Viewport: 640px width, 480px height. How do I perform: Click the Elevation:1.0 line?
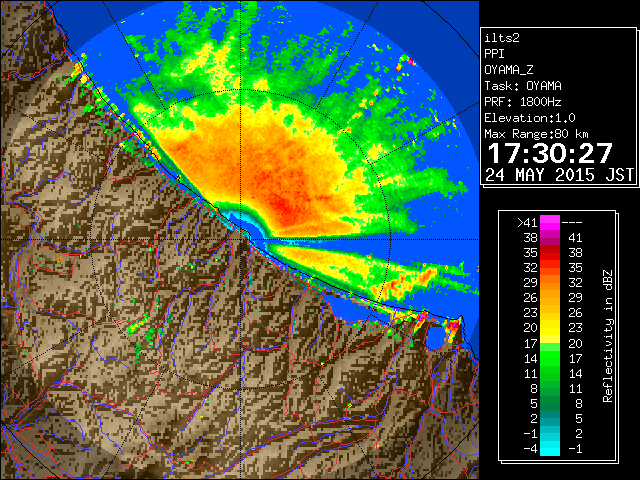(x=530, y=118)
